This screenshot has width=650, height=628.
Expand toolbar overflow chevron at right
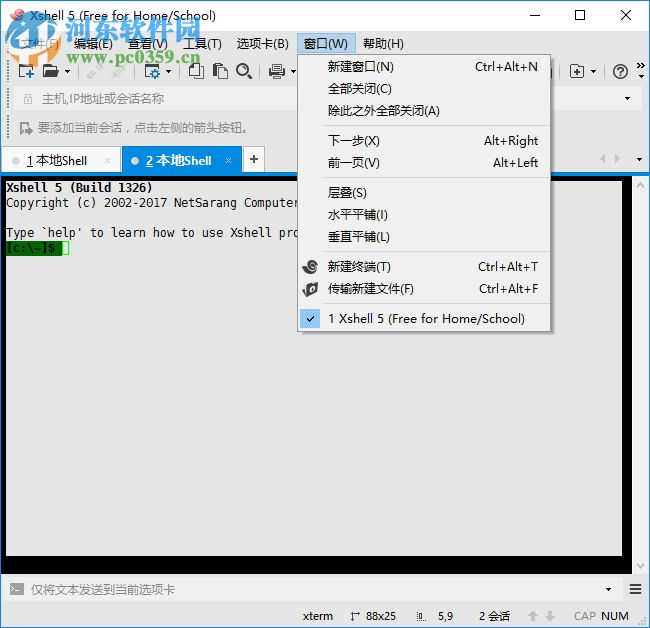coord(640,70)
